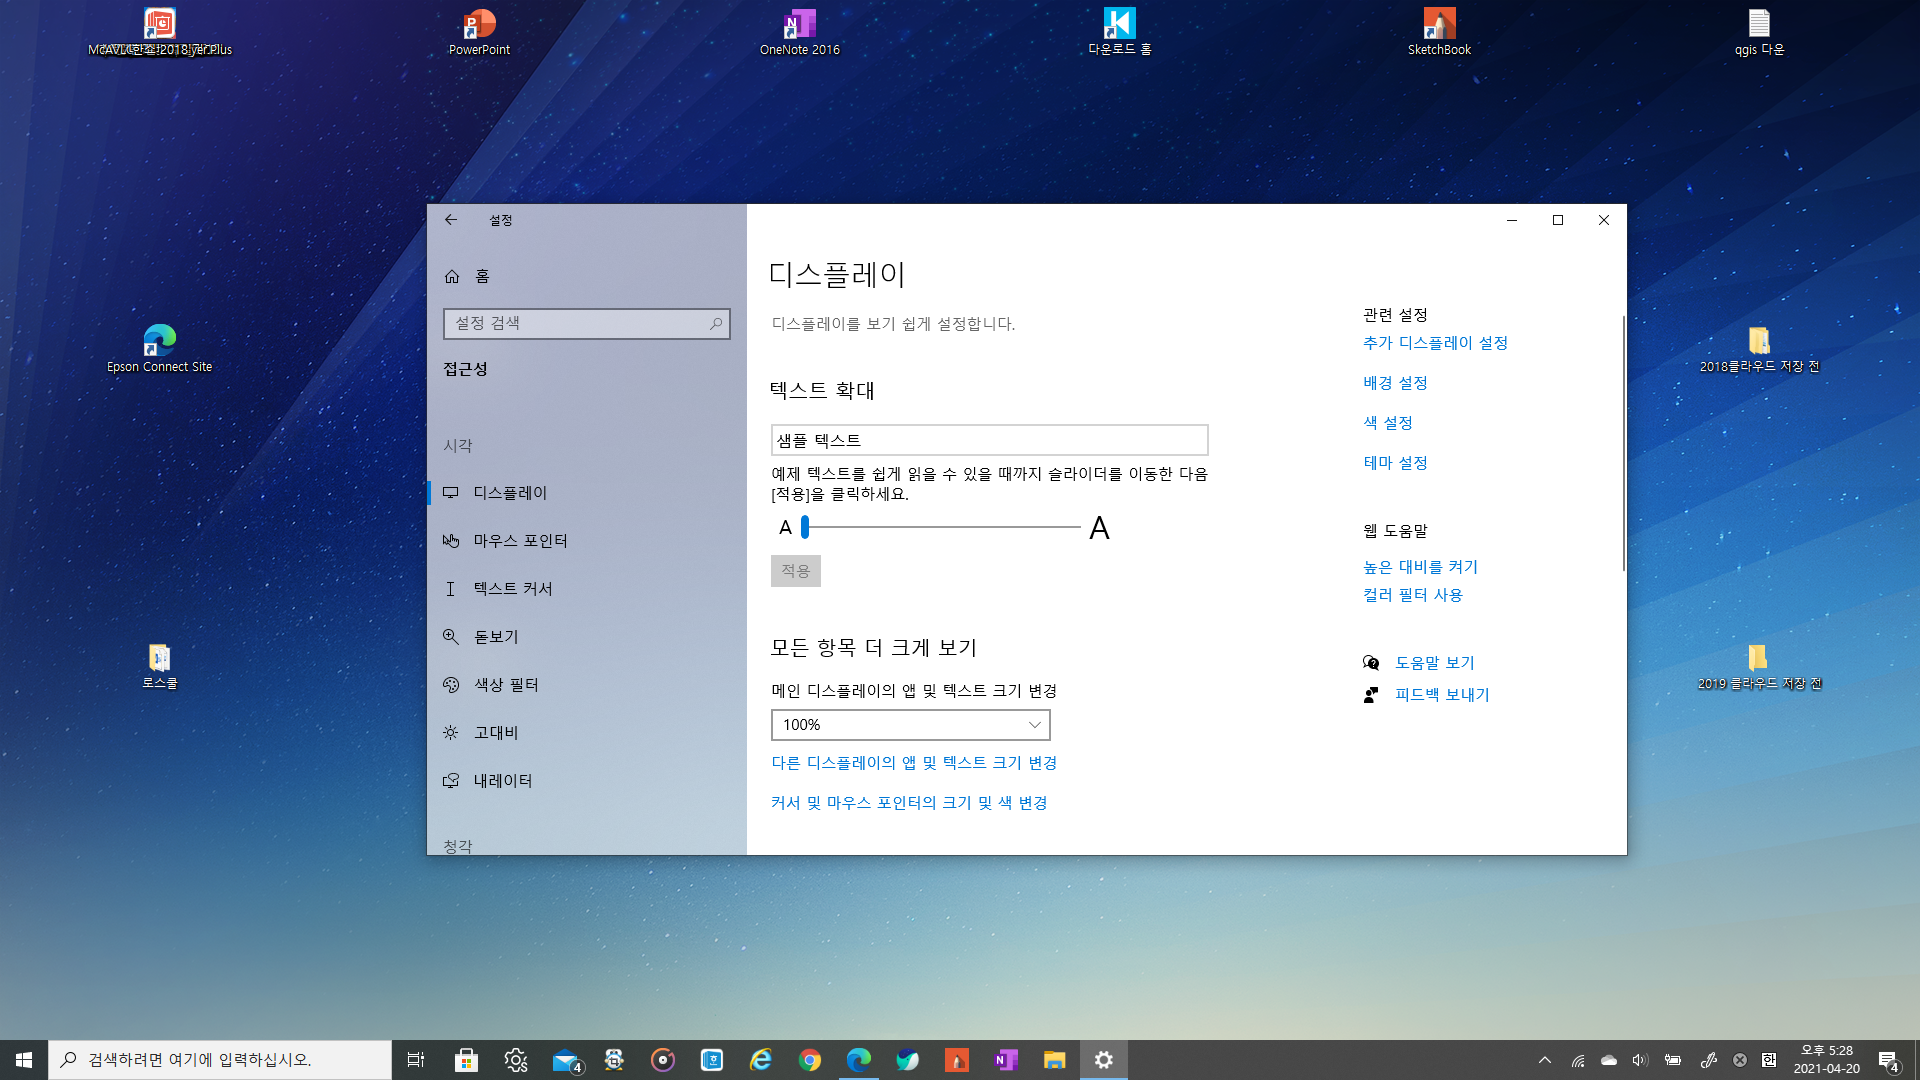The height and width of the screenshot is (1080, 1920).
Task: Click the settings window vertical scrollbar
Action: tap(1623, 445)
